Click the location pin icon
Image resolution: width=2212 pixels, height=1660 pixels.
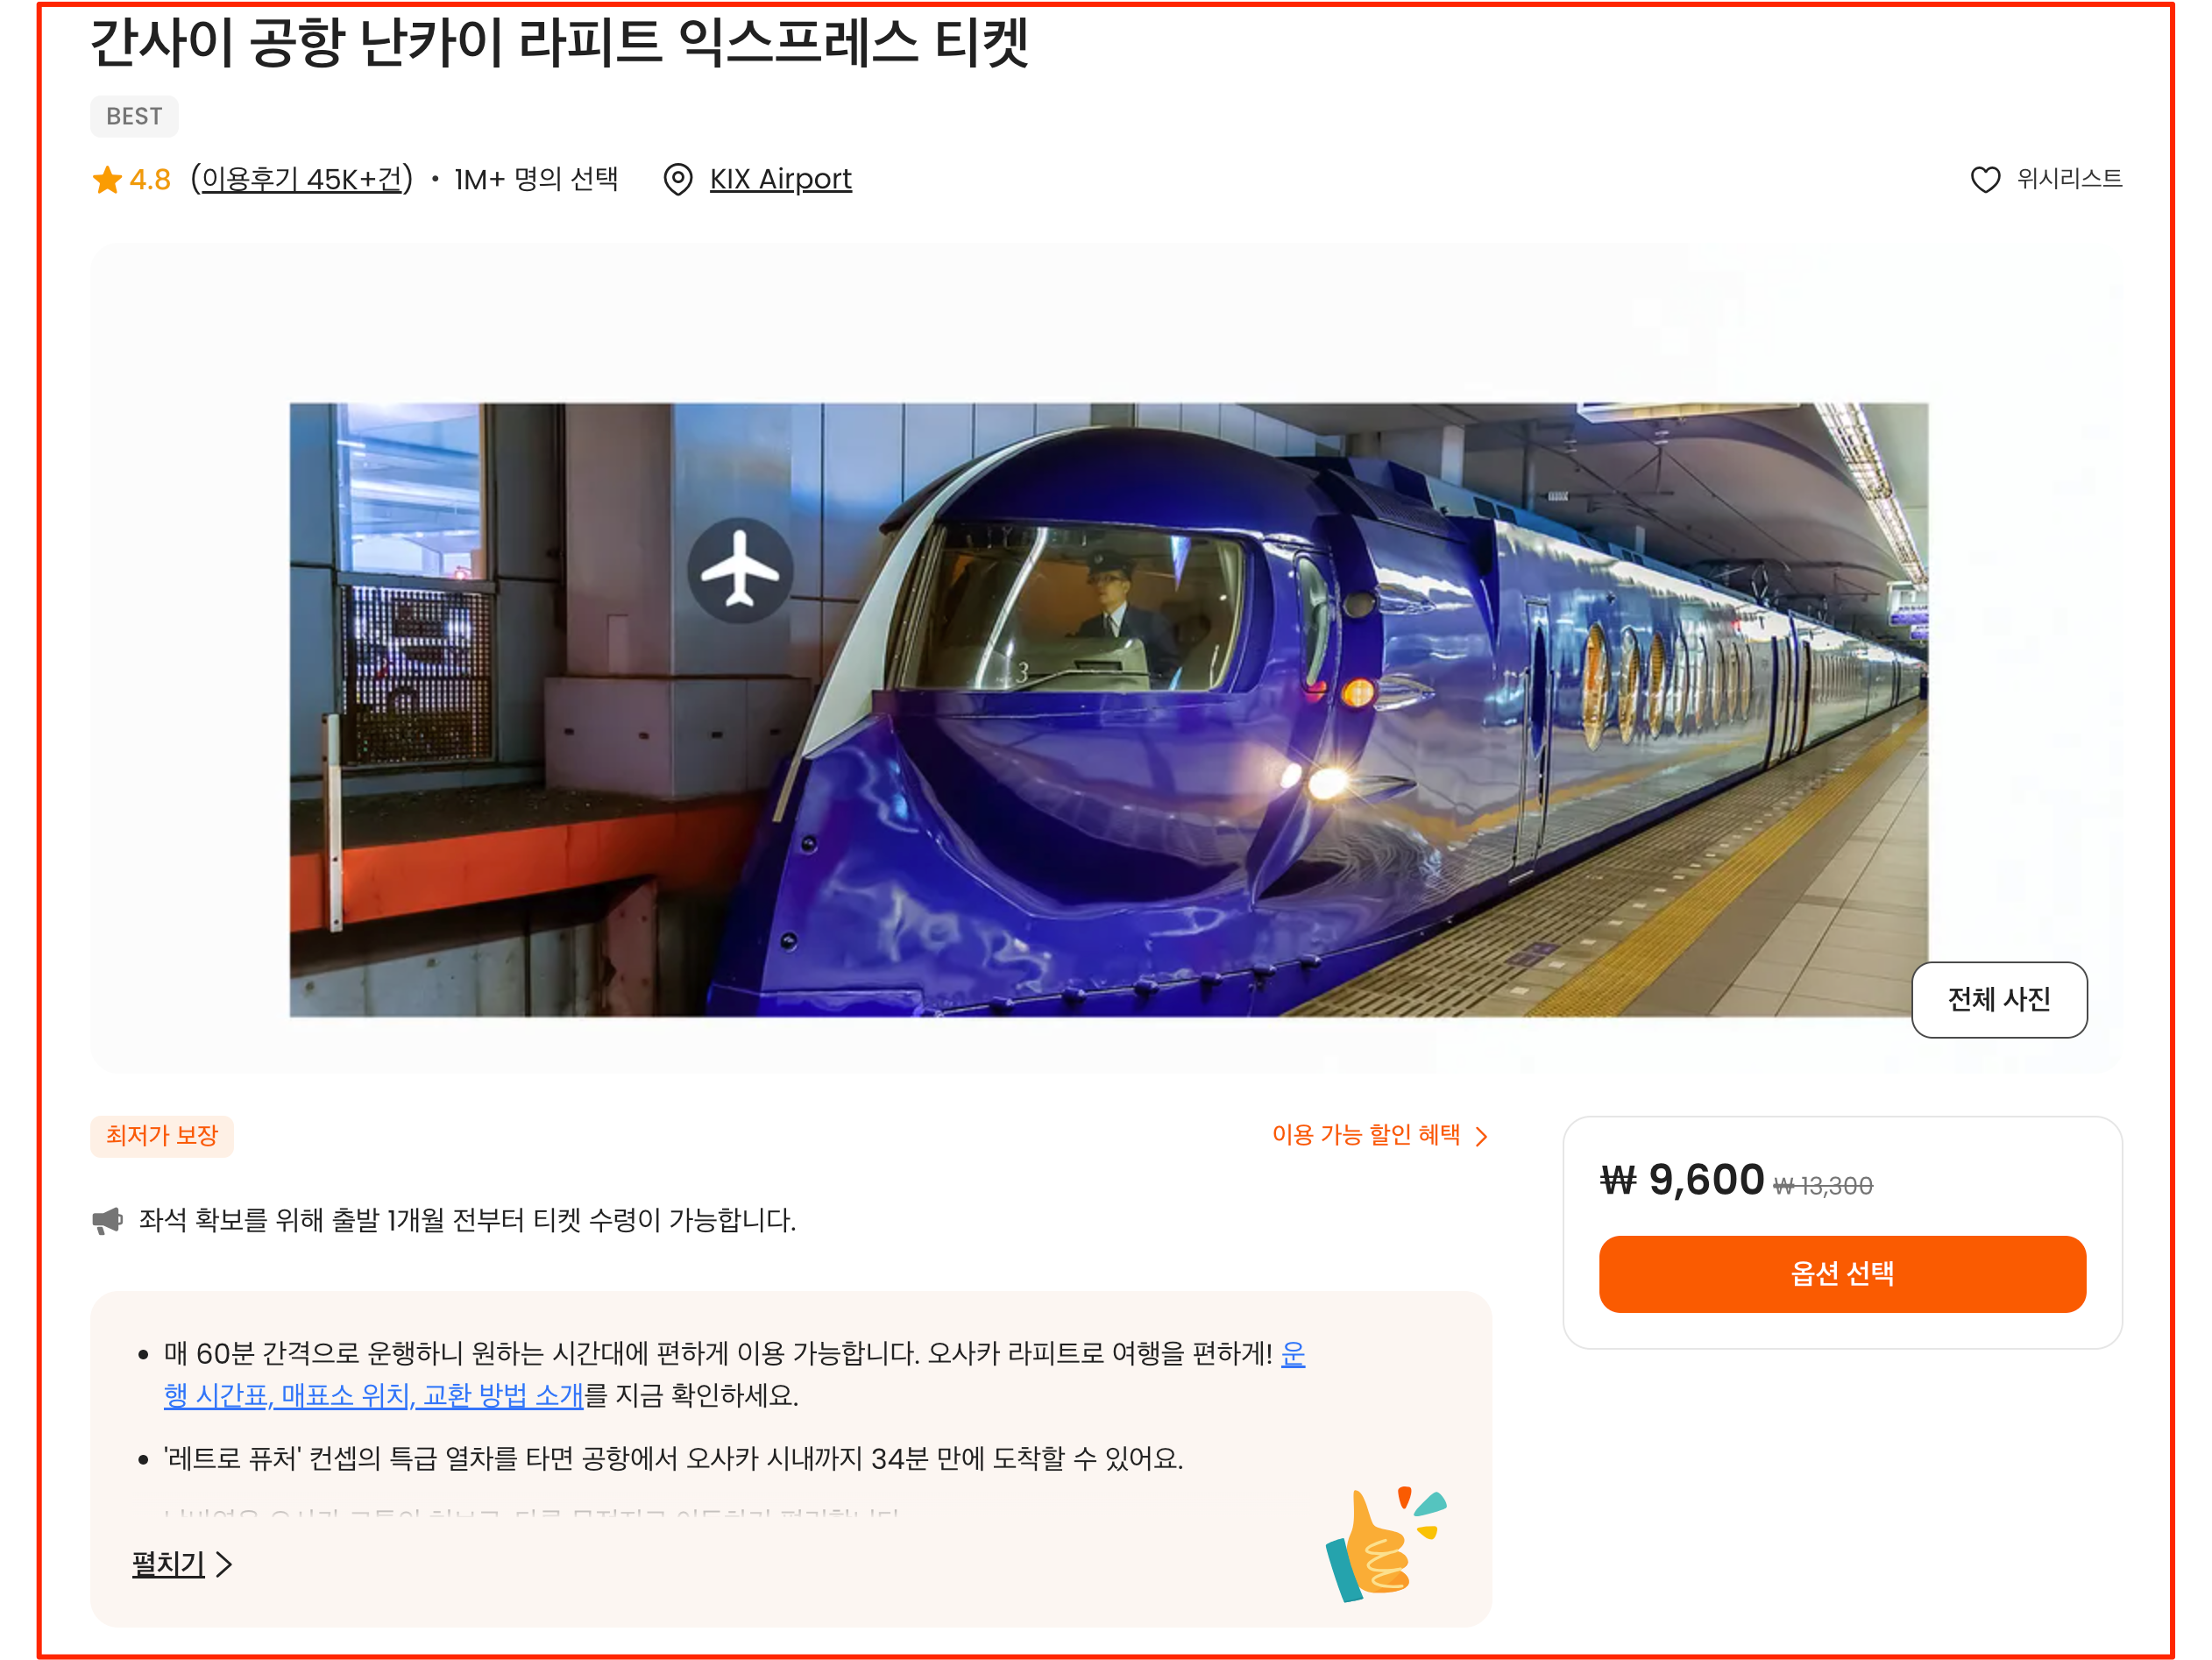tap(678, 180)
